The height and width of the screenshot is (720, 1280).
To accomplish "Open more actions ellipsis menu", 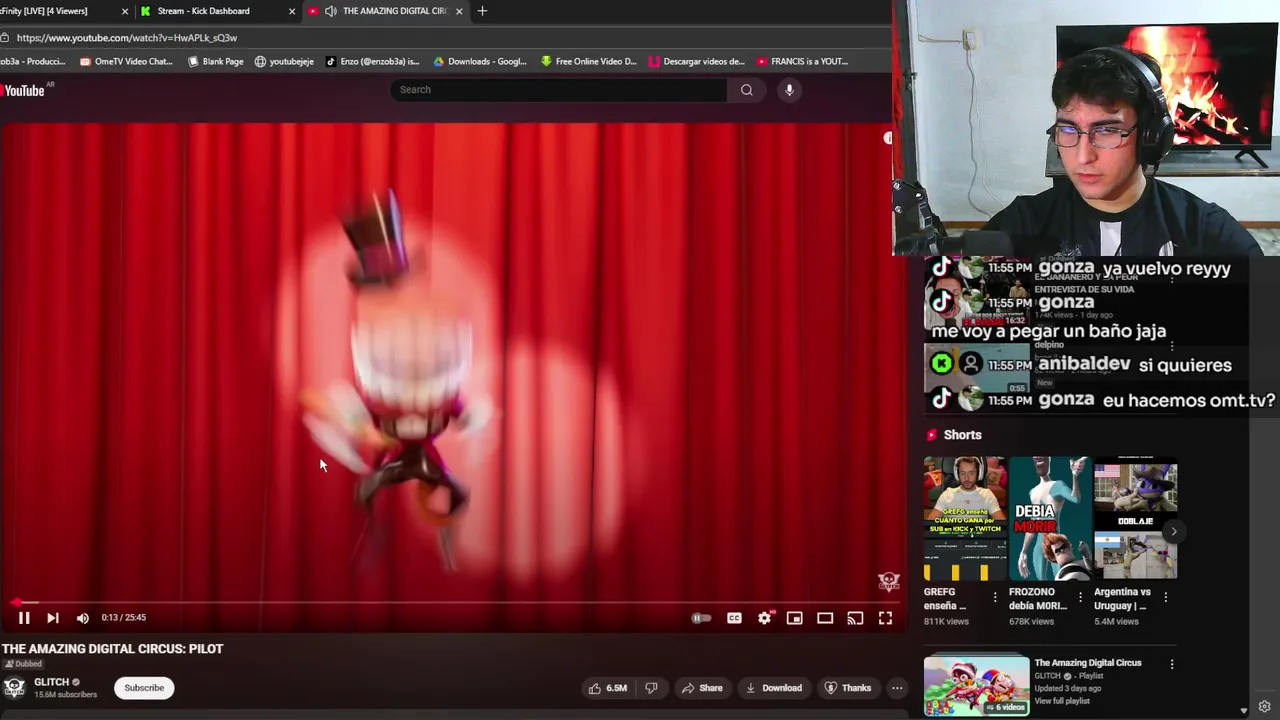I will coord(897,688).
